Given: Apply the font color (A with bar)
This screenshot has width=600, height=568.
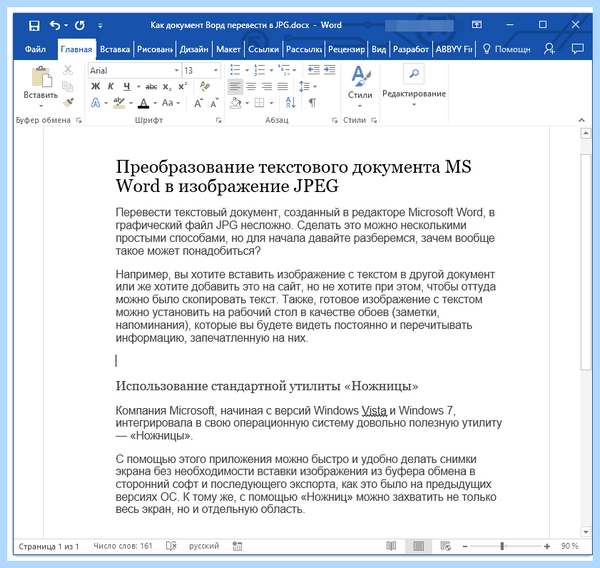Looking at the screenshot, I should (x=143, y=103).
